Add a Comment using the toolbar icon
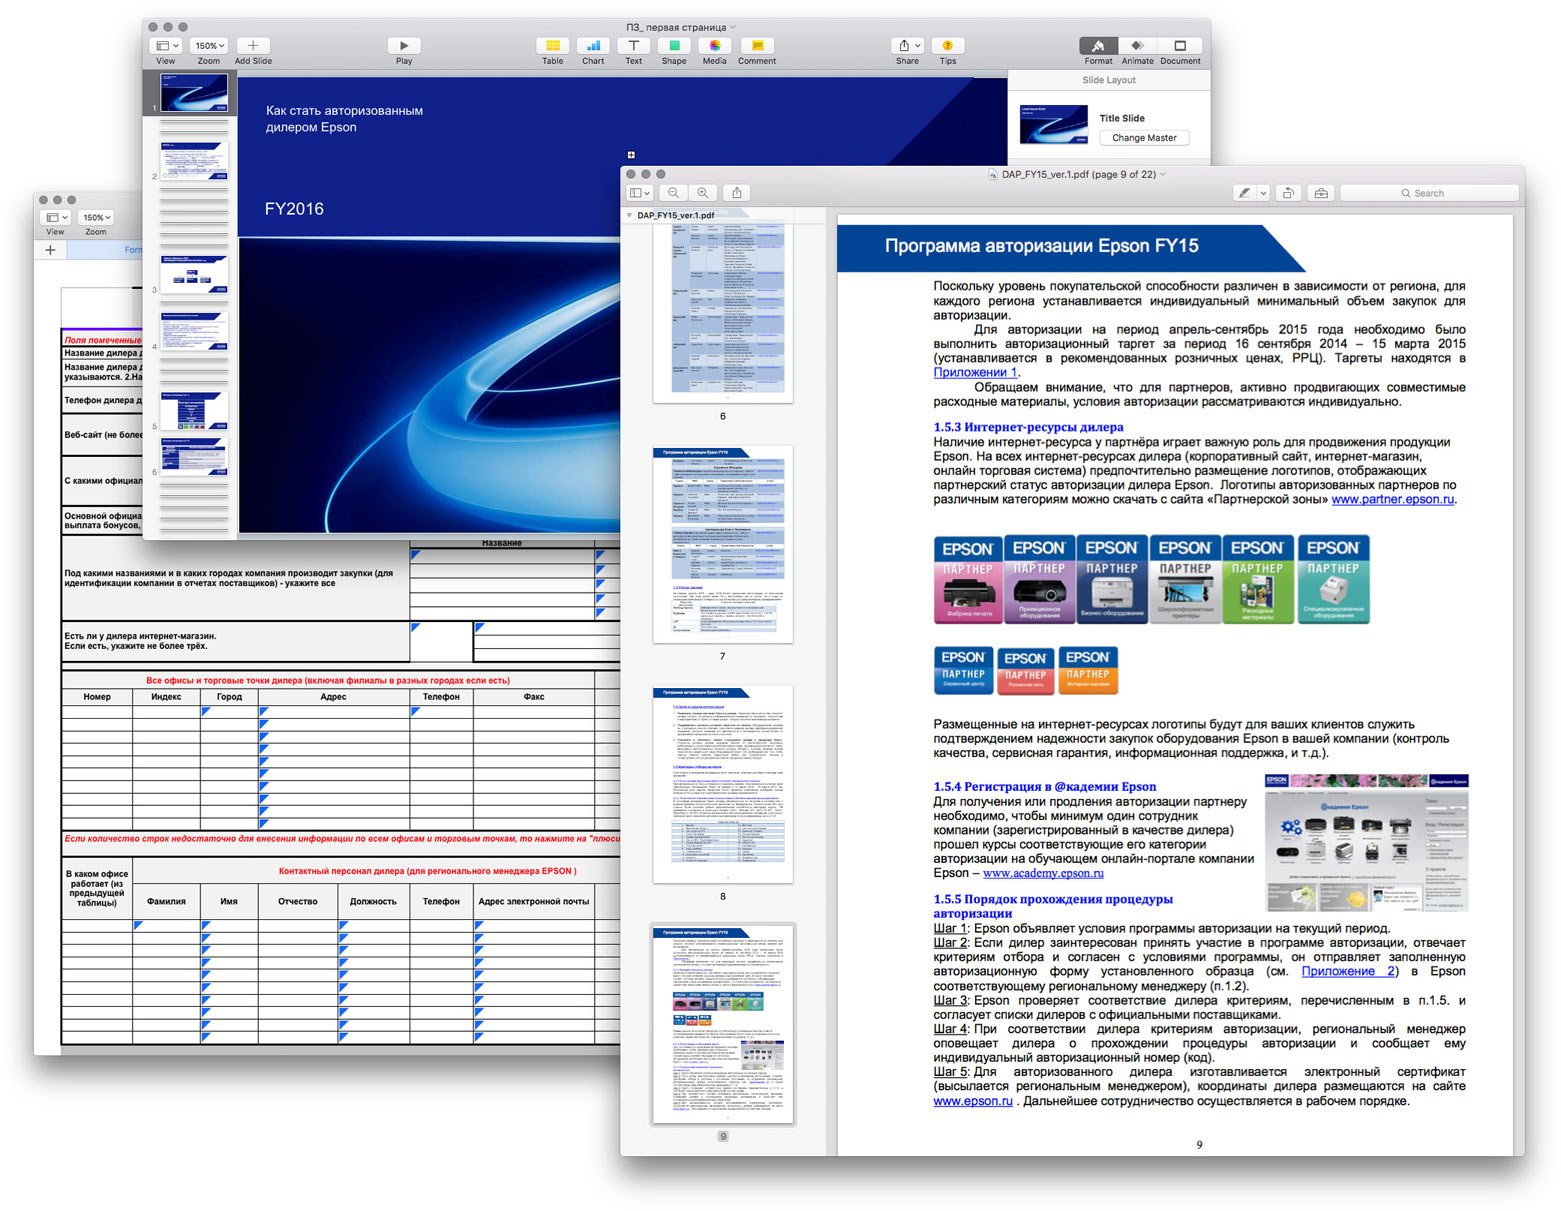Screen dimensions: 1561x1211 click(757, 46)
